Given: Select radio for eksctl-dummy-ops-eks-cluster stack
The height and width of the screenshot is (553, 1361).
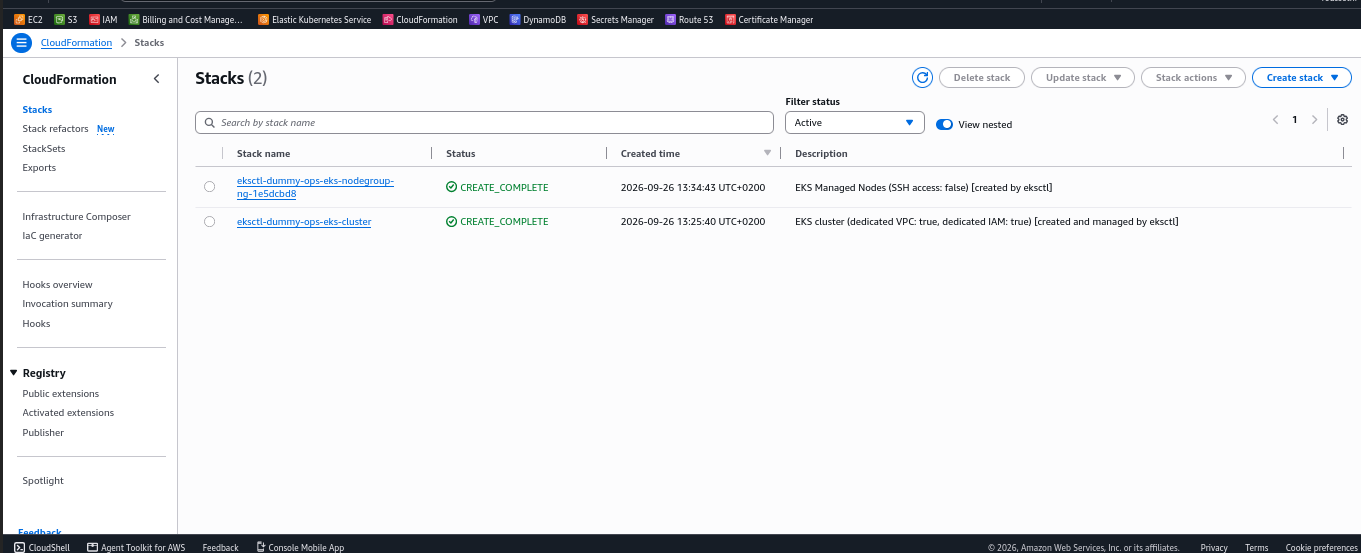Looking at the screenshot, I should click(x=209, y=221).
